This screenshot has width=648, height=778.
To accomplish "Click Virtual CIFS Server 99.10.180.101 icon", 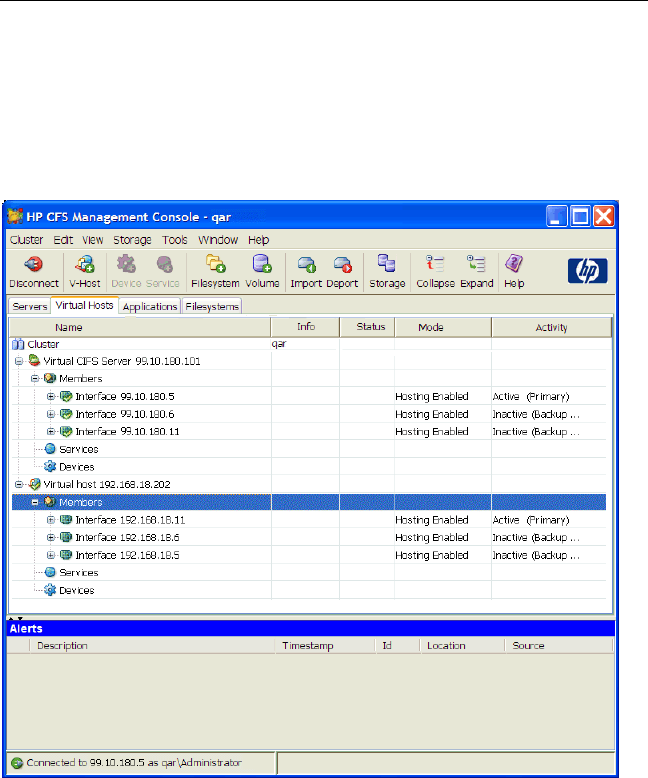I will click(34, 360).
